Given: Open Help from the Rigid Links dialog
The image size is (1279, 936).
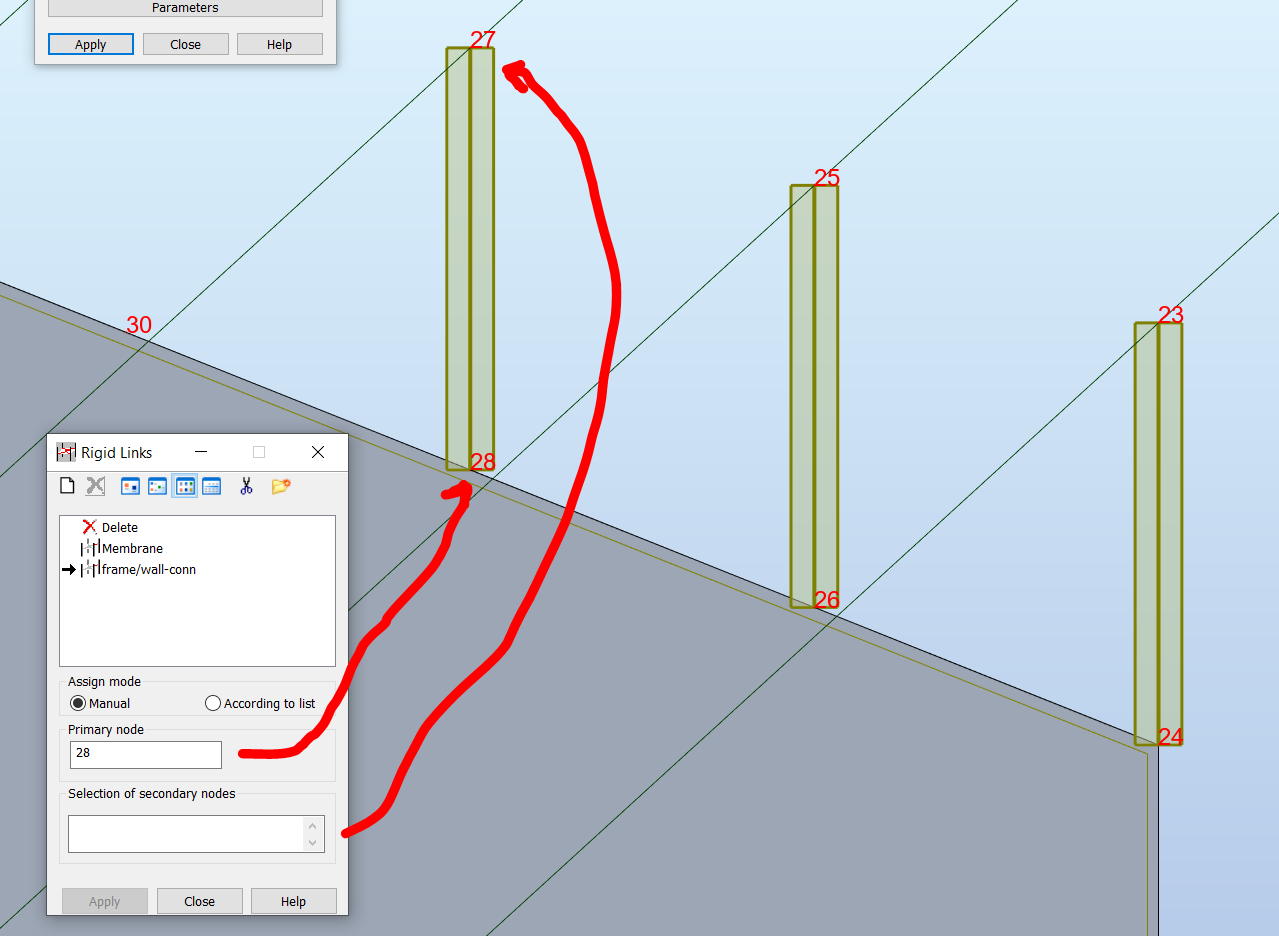Looking at the screenshot, I should tap(293, 901).
